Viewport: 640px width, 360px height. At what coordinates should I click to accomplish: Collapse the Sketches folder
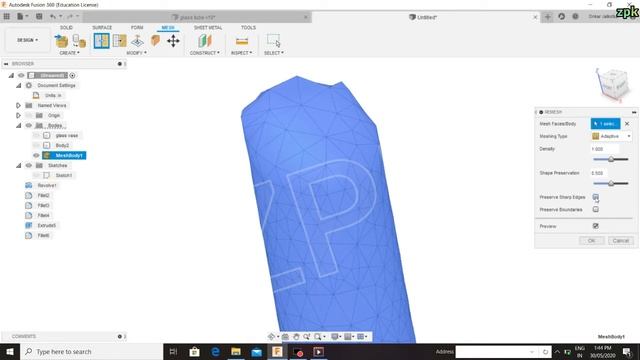pos(19,165)
